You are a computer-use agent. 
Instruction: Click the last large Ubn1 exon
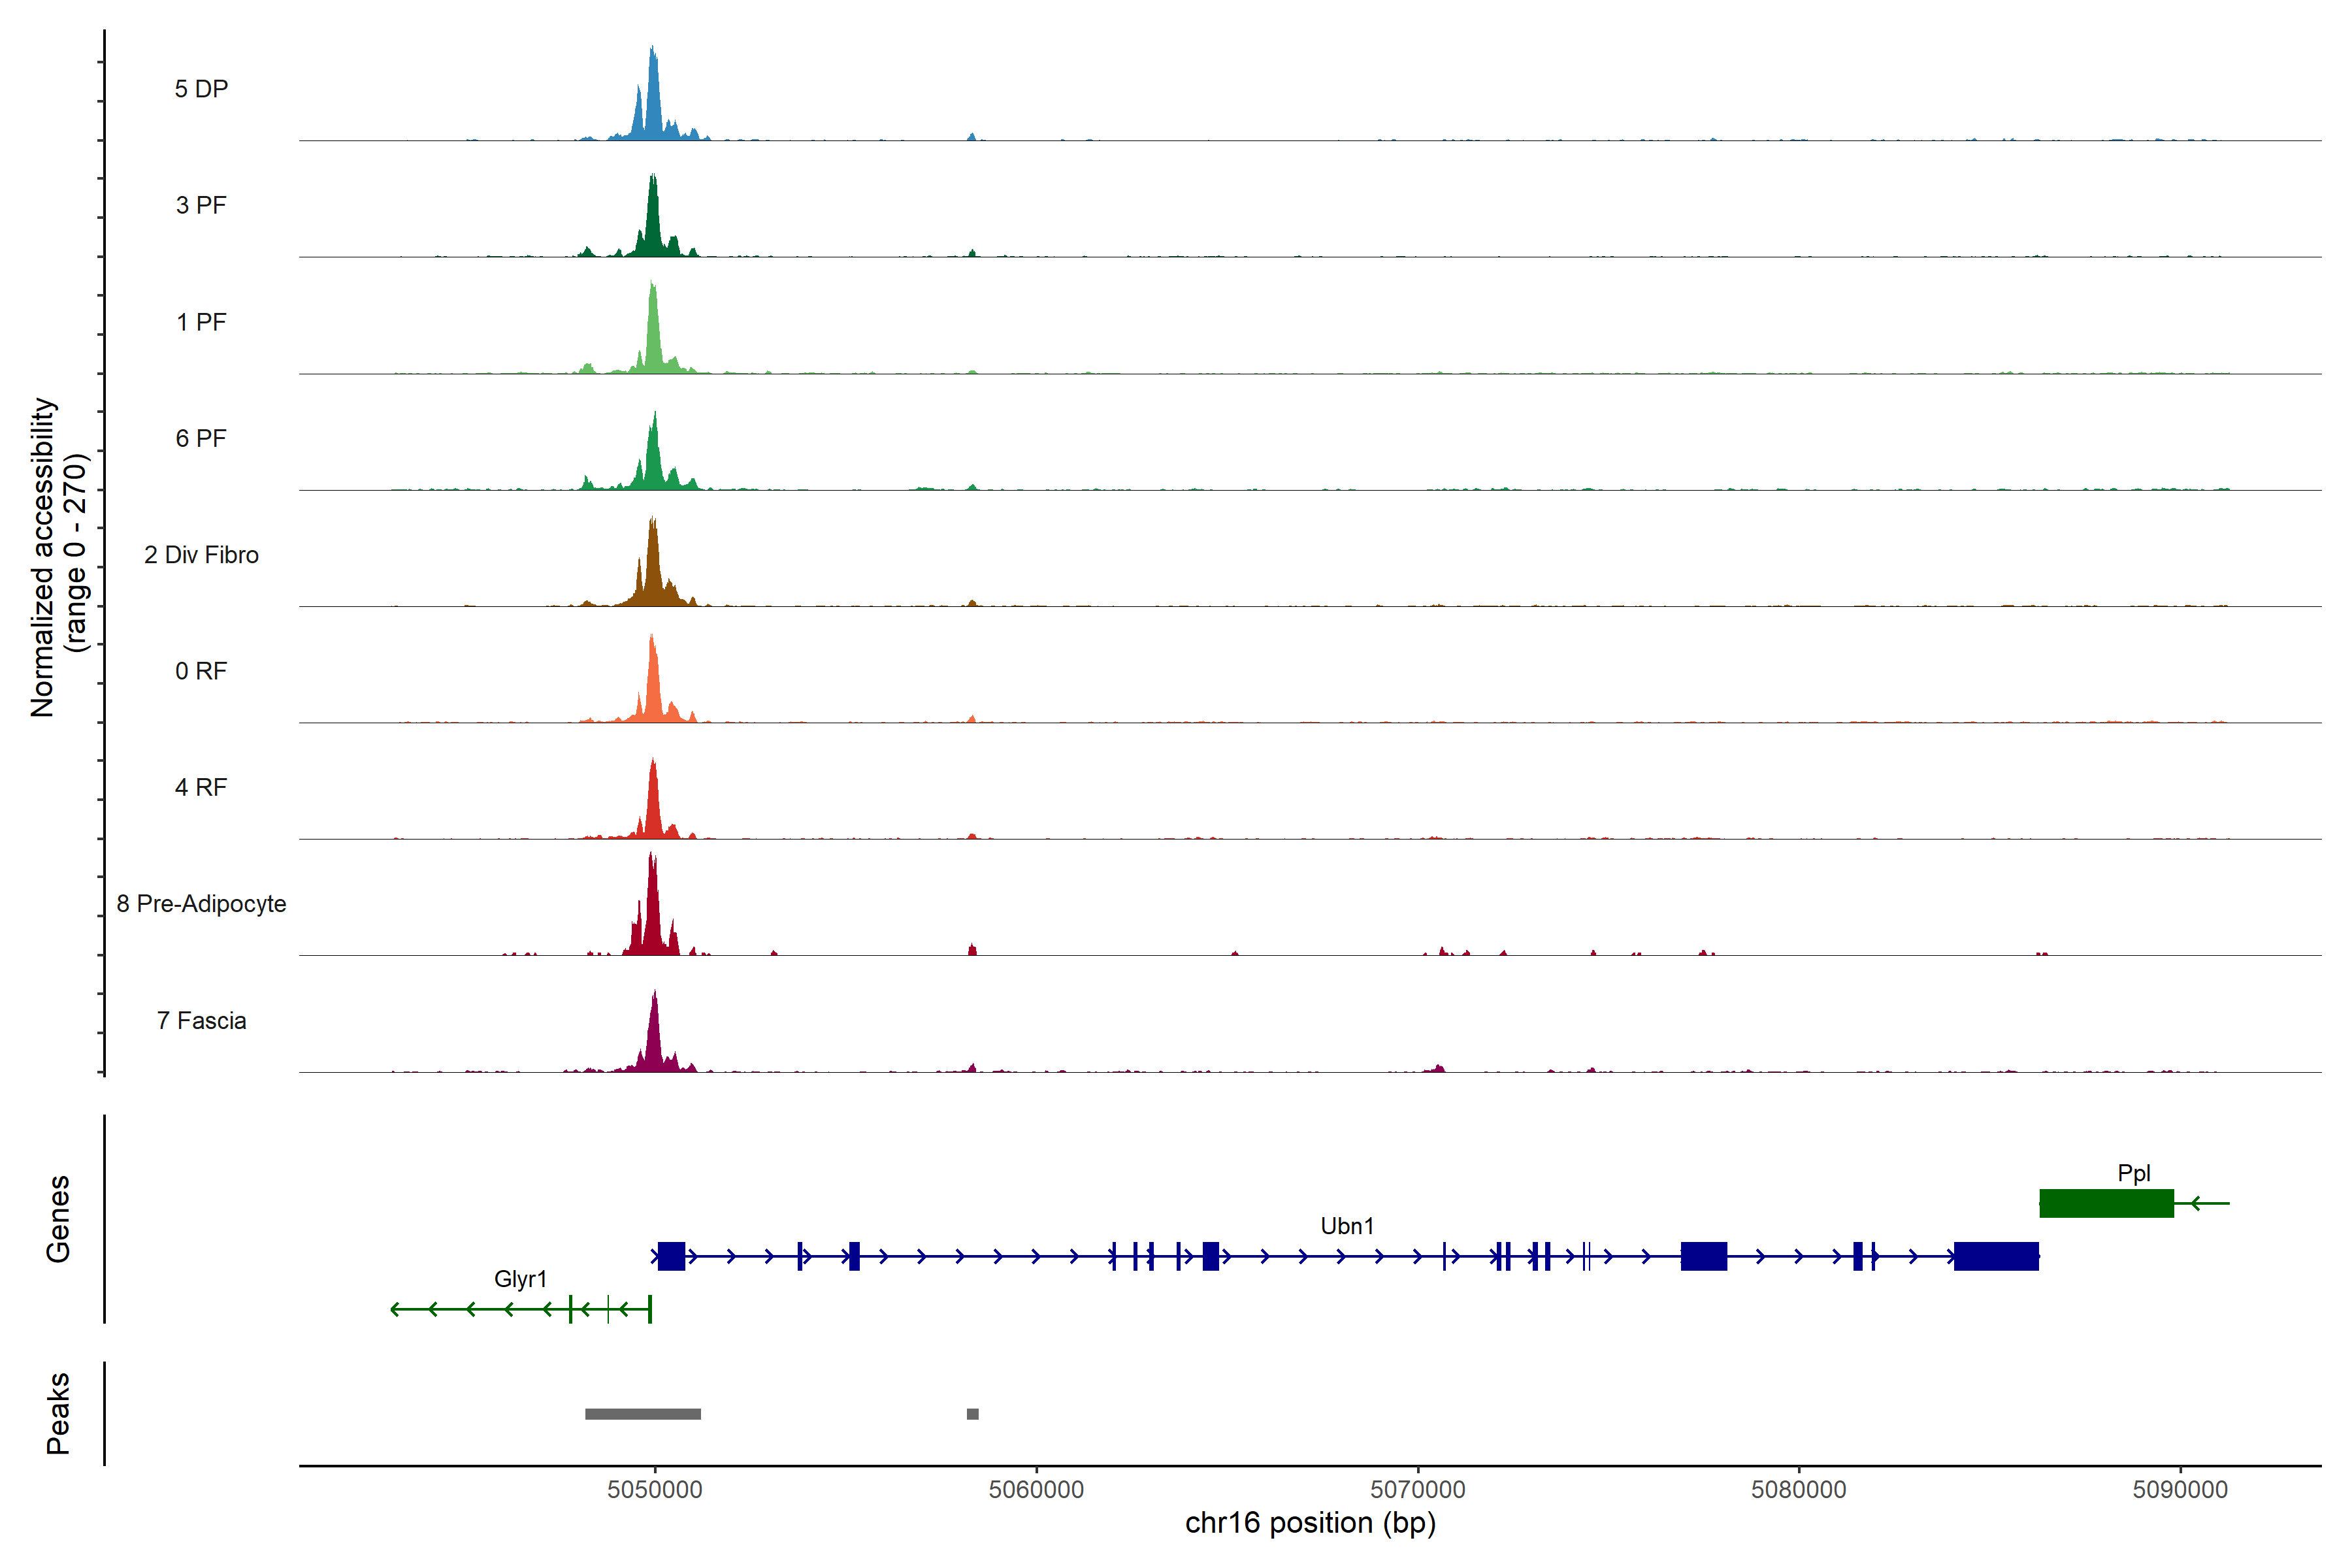pyautogui.click(x=1996, y=1256)
